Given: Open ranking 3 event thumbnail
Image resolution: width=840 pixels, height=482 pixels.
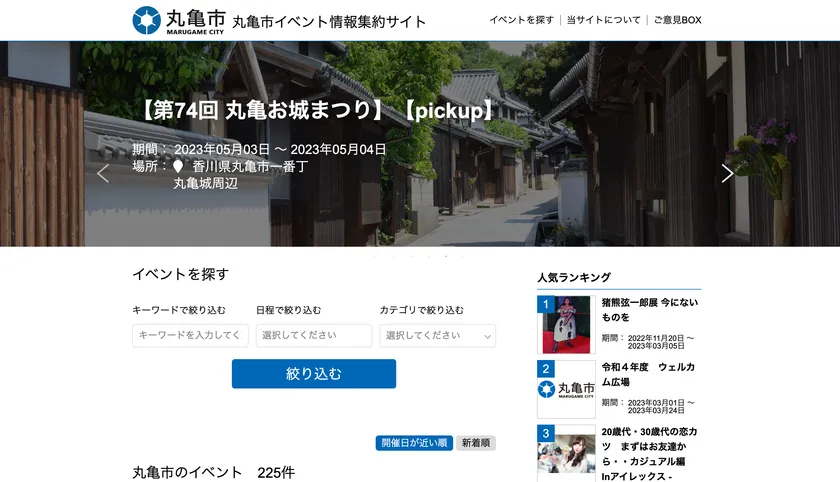Looking at the screenshot, I should 566,453.
